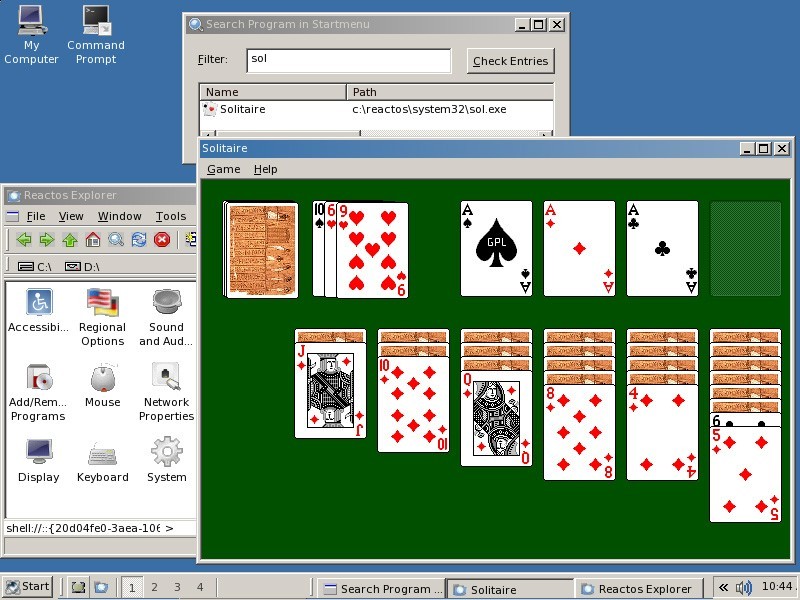
Task: Click the show desktop quick launch icon
Action: click(78, 587)
